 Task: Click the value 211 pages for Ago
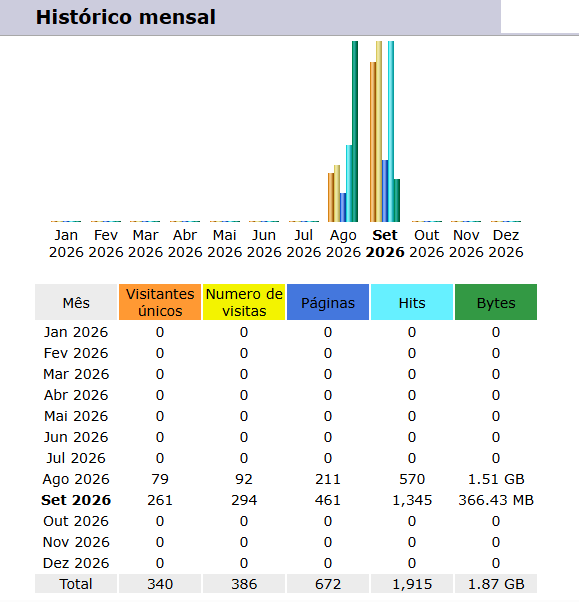328,479
